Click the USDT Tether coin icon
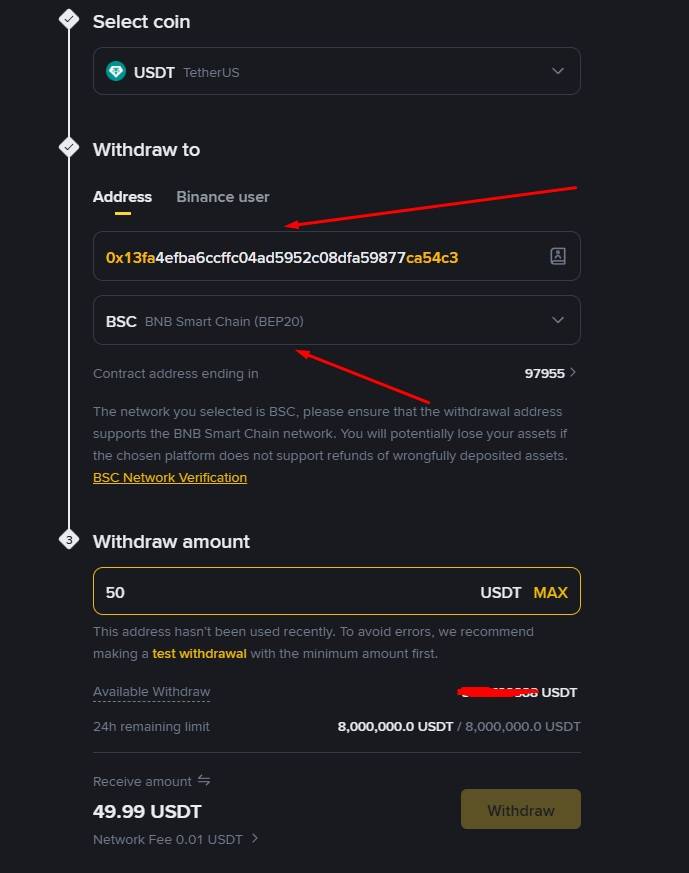Viewport: 689px width, 873px height. 116,71
